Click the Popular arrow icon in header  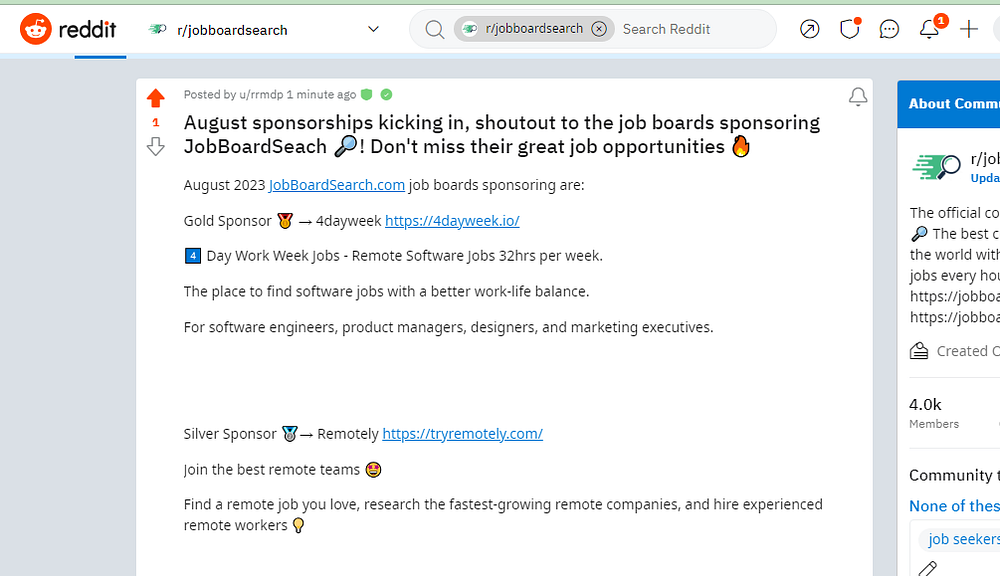(x=810, y=29)
